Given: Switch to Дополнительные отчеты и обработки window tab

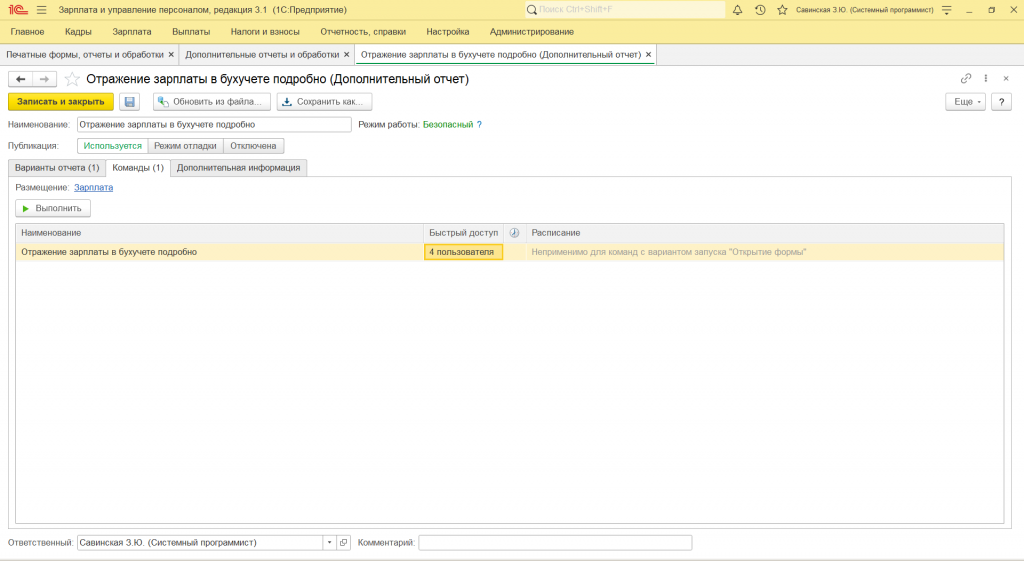Looking at the screenshot, I should pyautogui.click(x=262, y=55).
